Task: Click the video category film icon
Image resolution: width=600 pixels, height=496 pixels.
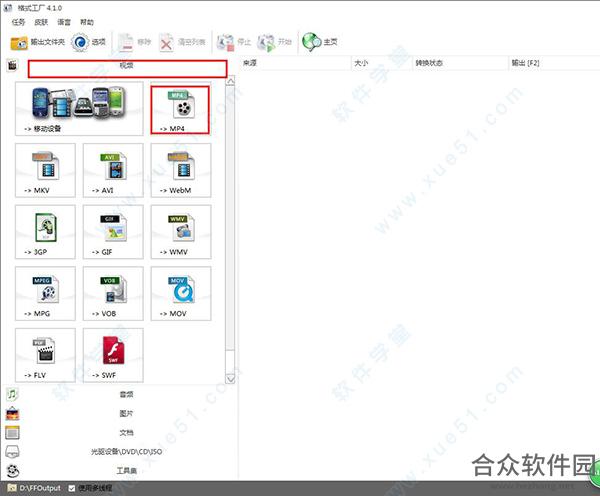Action: [12, 65]
